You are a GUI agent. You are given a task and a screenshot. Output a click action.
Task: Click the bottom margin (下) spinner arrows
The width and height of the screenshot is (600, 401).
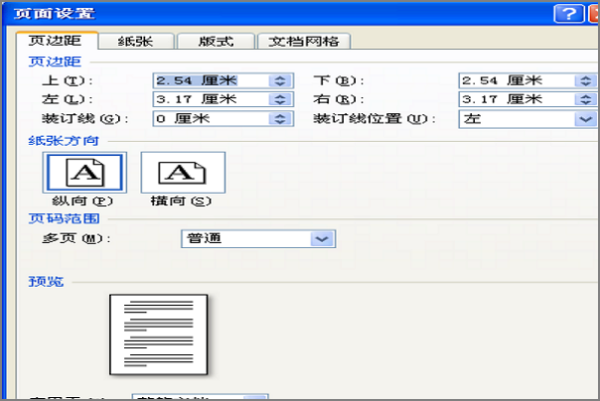pos(587,80)
